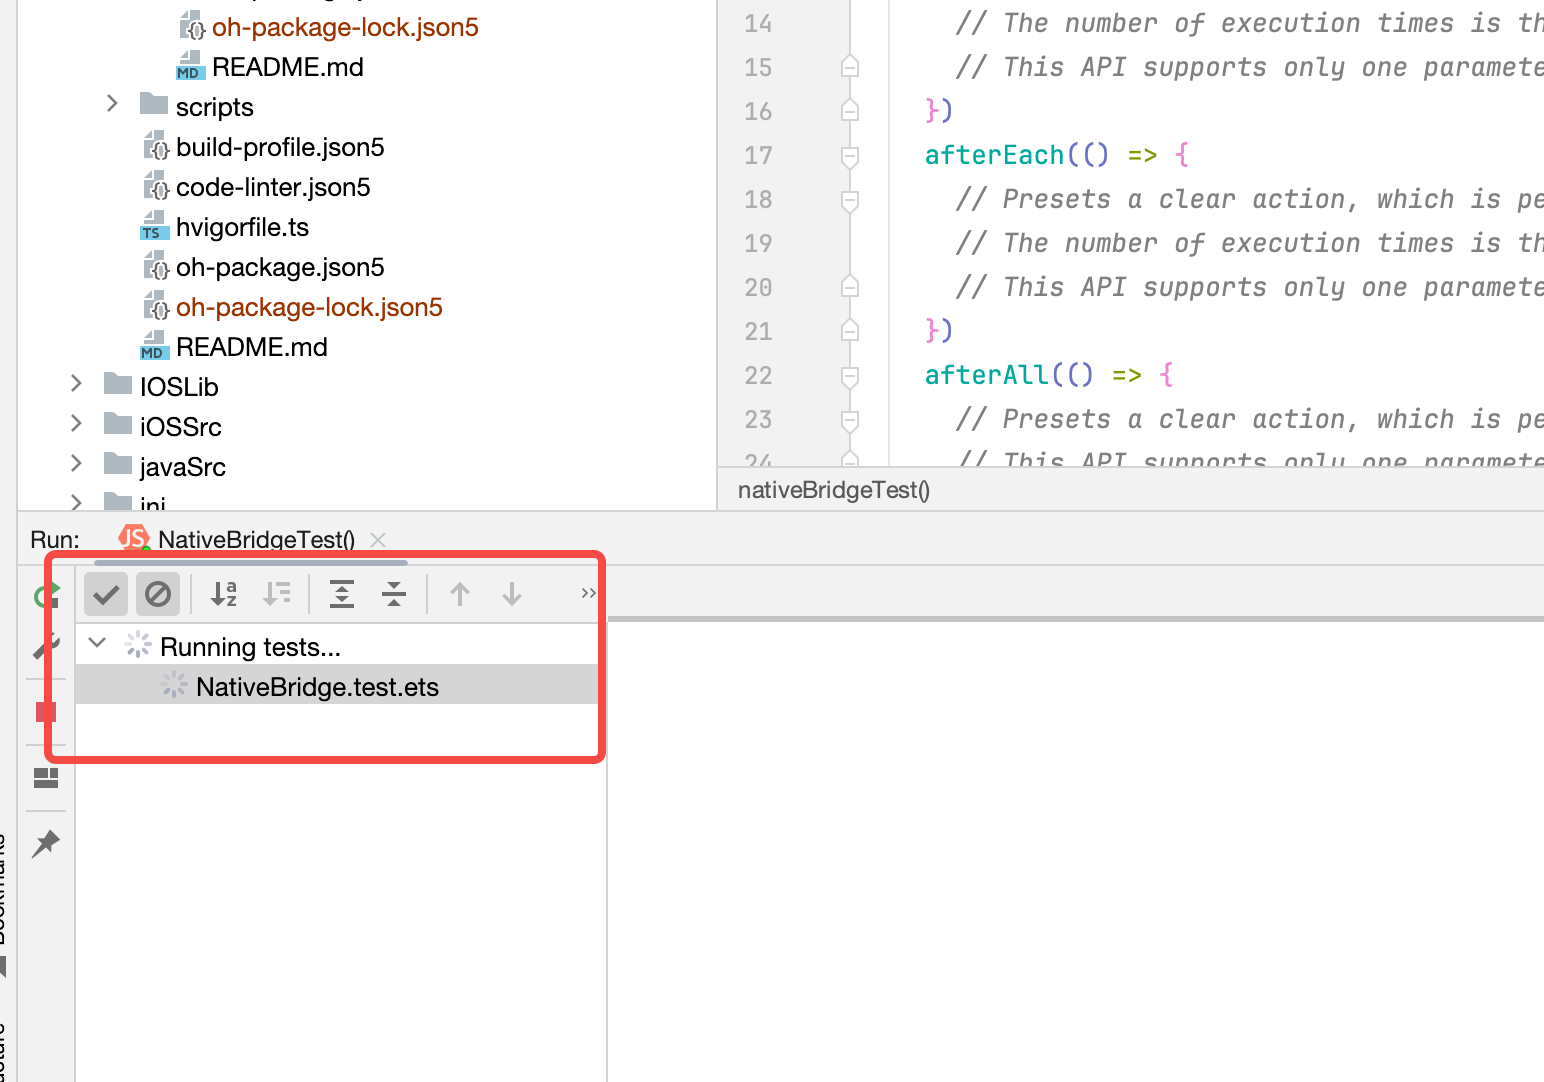Pin the Run tab

tap(46, 843)
